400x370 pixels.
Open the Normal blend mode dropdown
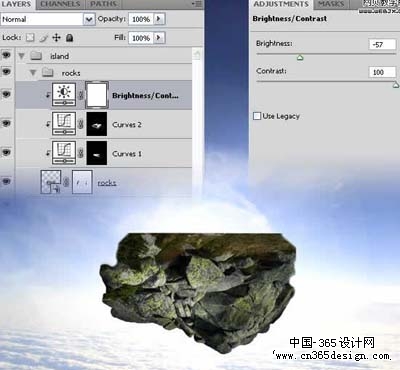(89, 19)
